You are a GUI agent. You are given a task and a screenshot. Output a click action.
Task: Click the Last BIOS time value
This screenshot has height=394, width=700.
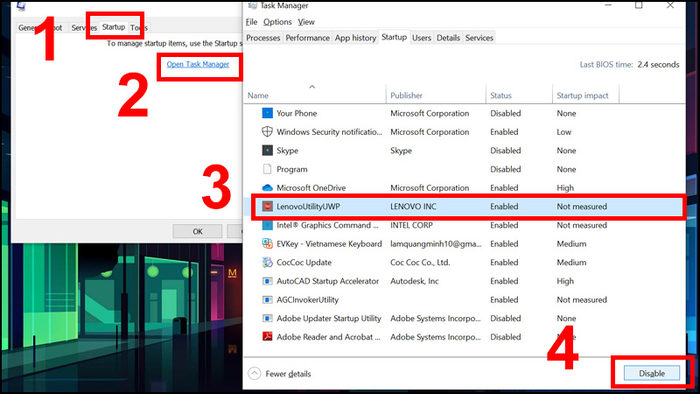pyautogui.click(x=658, y=65)
